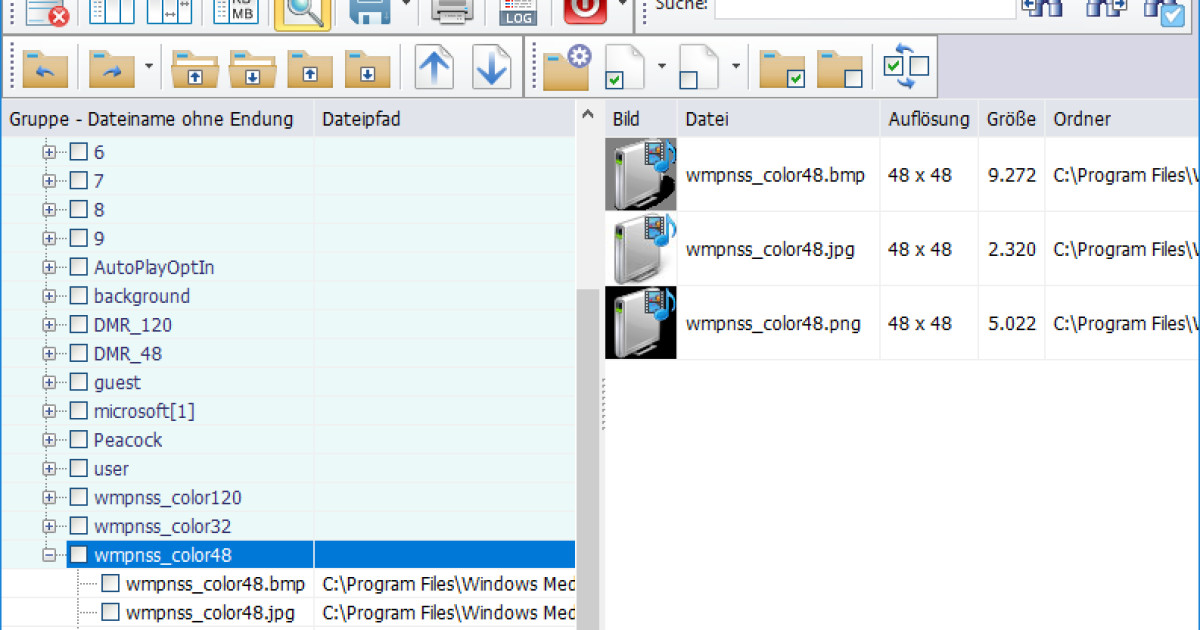1200x630 pixels.
Task: Click the Dateipfad column header
Action: (x=361, y=120)
